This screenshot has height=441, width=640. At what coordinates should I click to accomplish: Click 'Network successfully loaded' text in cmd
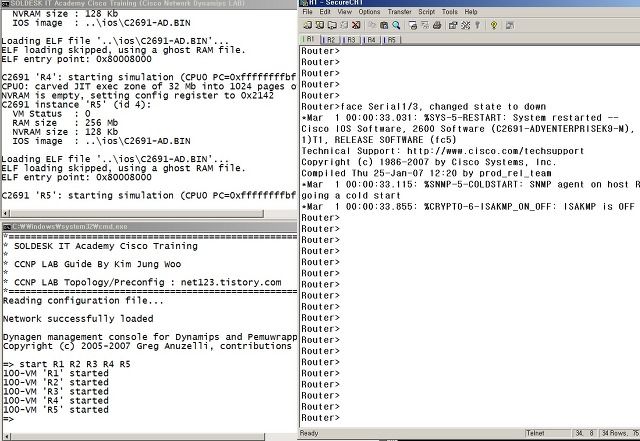pos(78,318)
